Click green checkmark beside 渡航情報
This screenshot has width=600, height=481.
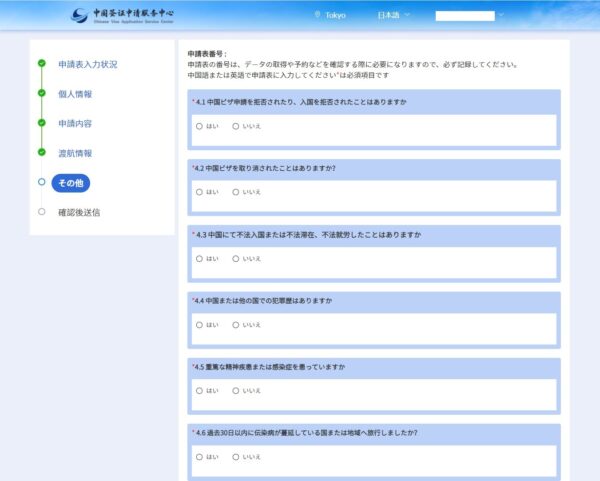coord(41,153)
